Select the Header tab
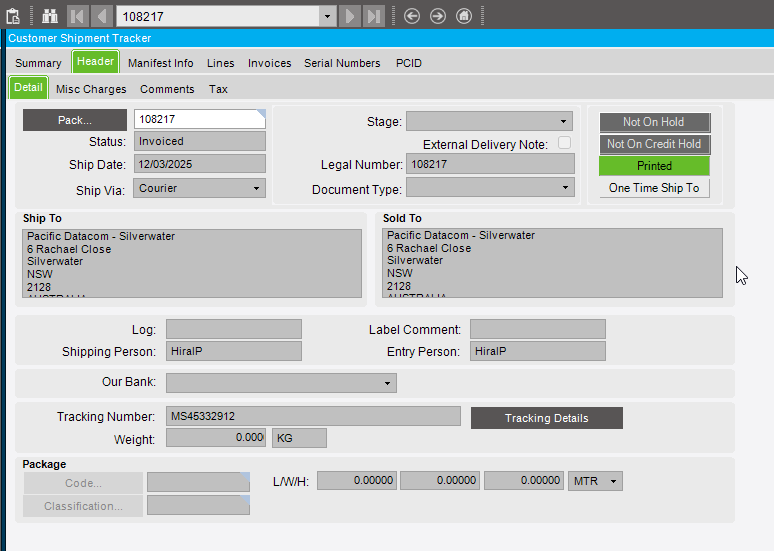This screenshot has height=551, width=774. point(95,62)
